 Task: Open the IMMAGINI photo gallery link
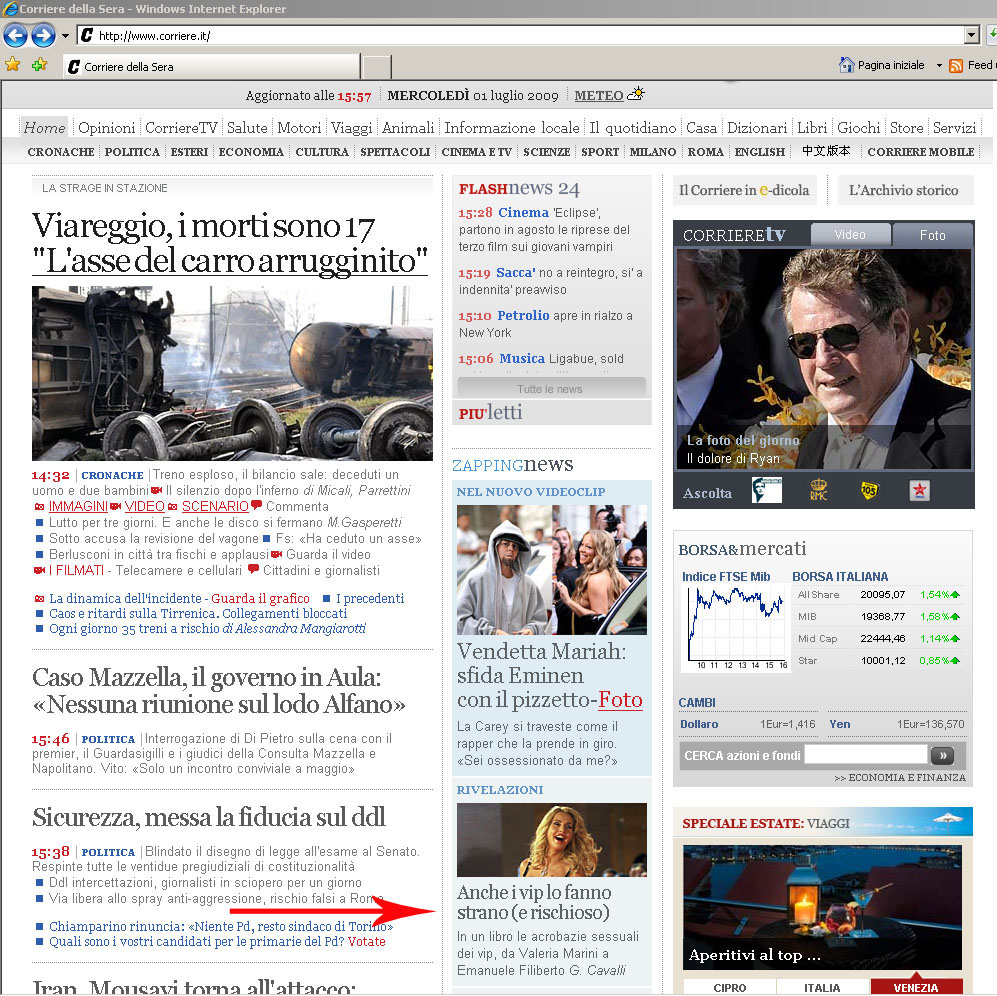coord(78,506)
